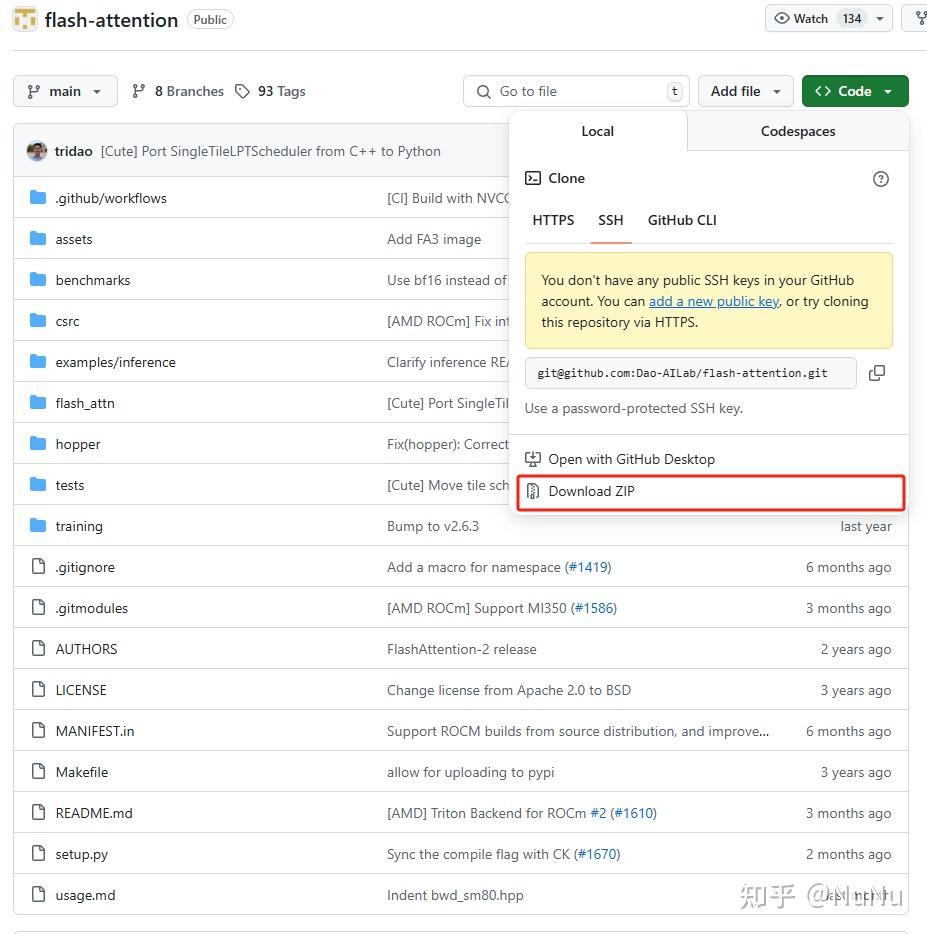Open the latest commit message link
Screen dimensions: 927x934
point(271,151)
